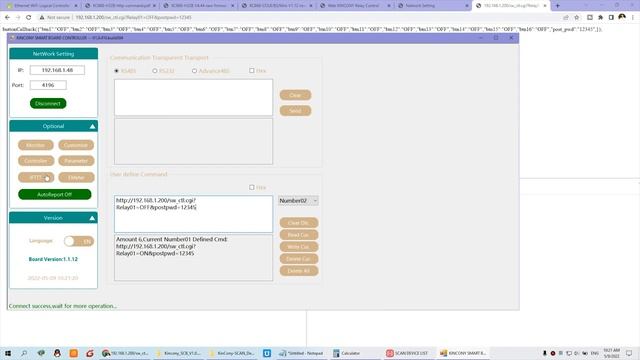Image resolution: width=640 pixels, height=360 pixels.
Task: Click the Delete Cur button
Action: point(299,259)
